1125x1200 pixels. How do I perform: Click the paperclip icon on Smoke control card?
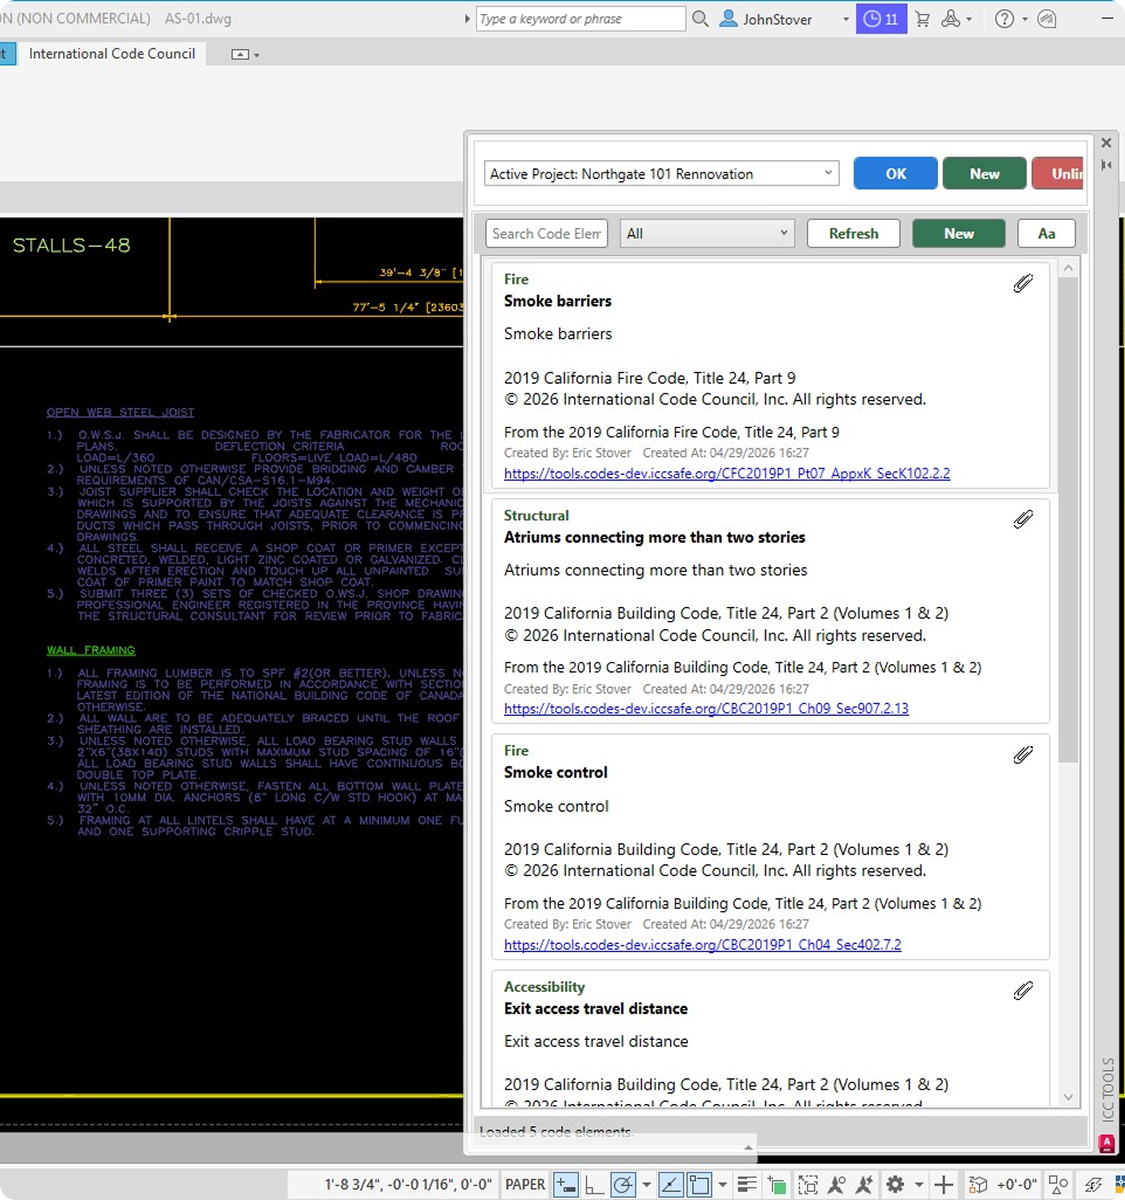(x=1023, y=755)
